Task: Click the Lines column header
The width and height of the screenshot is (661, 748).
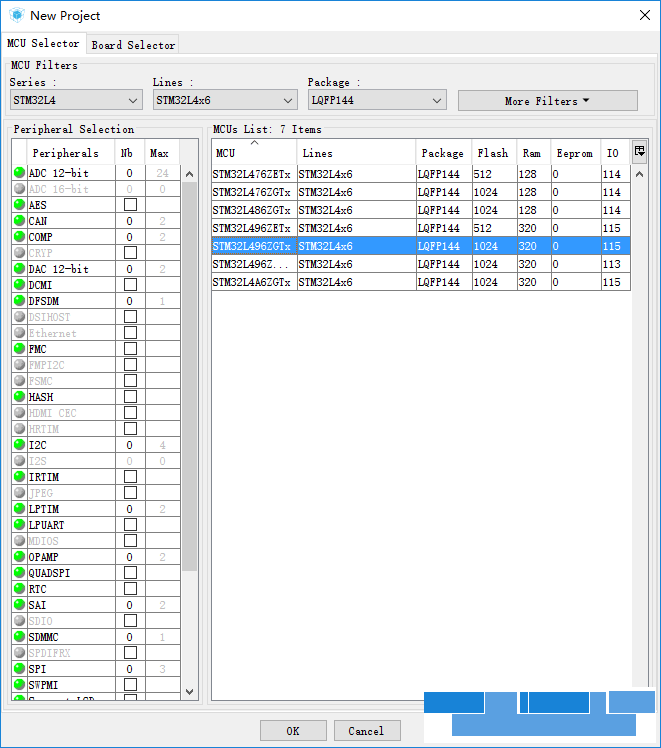Action: click(x=356, y=153)
